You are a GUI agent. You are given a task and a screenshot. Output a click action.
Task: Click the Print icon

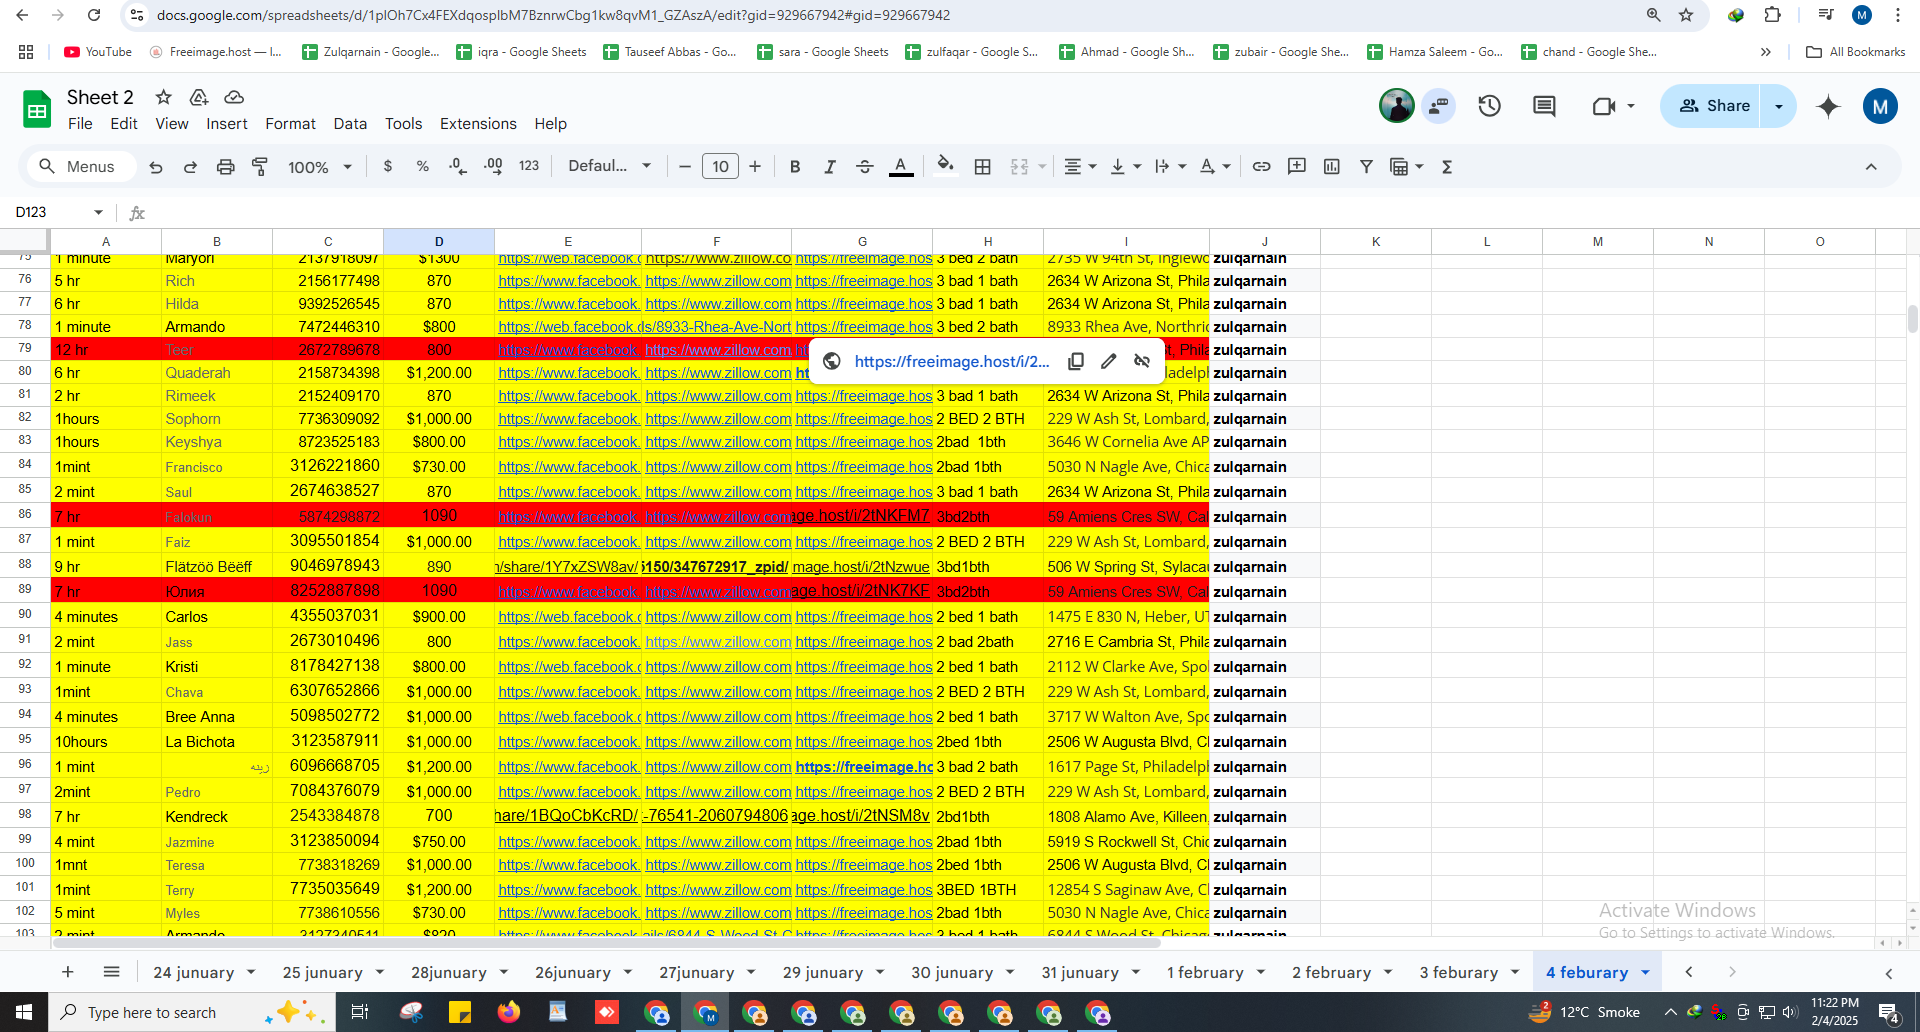coord(225,167)
